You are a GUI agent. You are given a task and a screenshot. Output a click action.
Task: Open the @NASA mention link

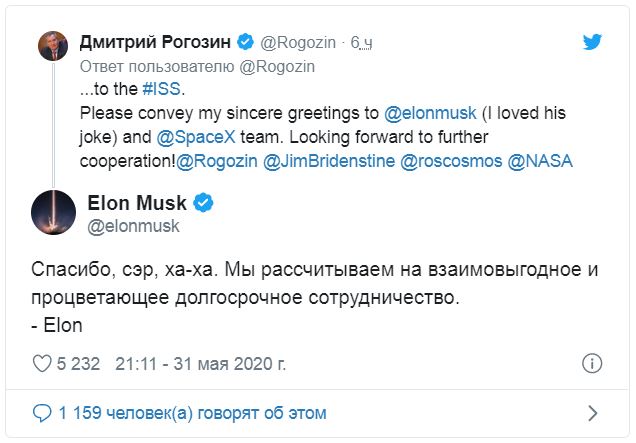[x=540, y=161]
